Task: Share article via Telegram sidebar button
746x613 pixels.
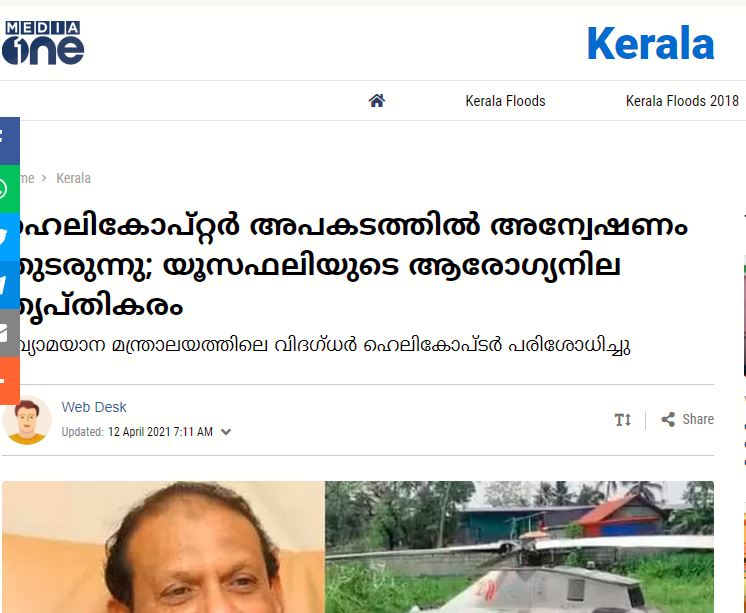Action: 10,285
